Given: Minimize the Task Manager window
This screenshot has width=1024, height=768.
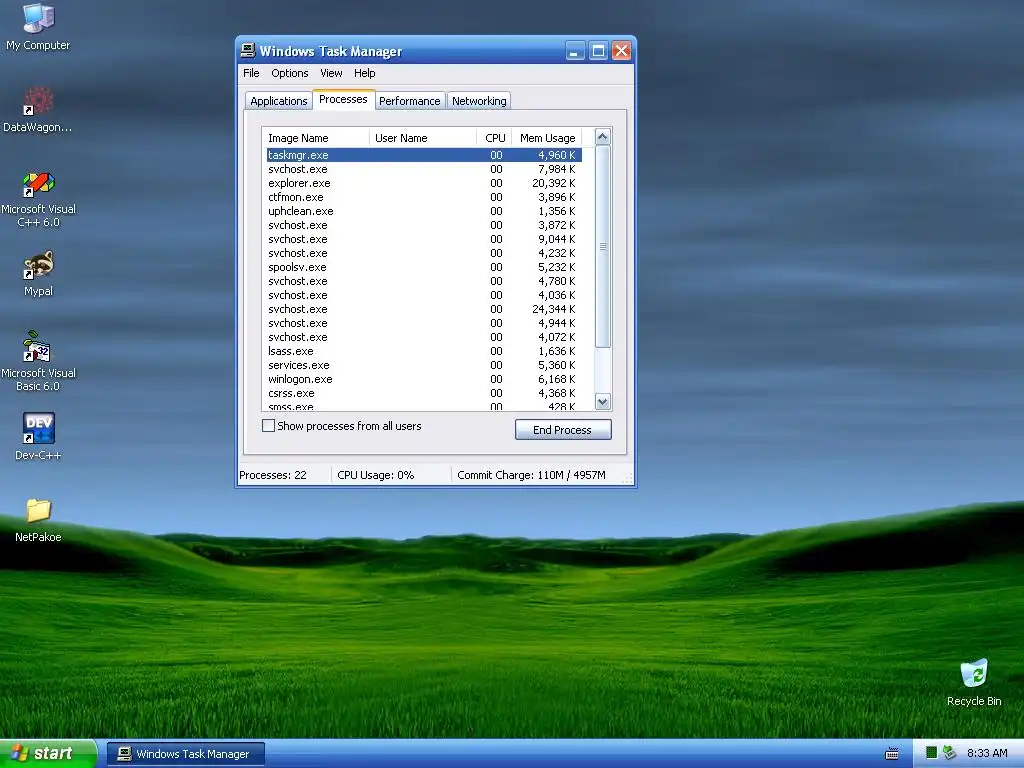Looking at the screenshot, I should pos(574,51).
